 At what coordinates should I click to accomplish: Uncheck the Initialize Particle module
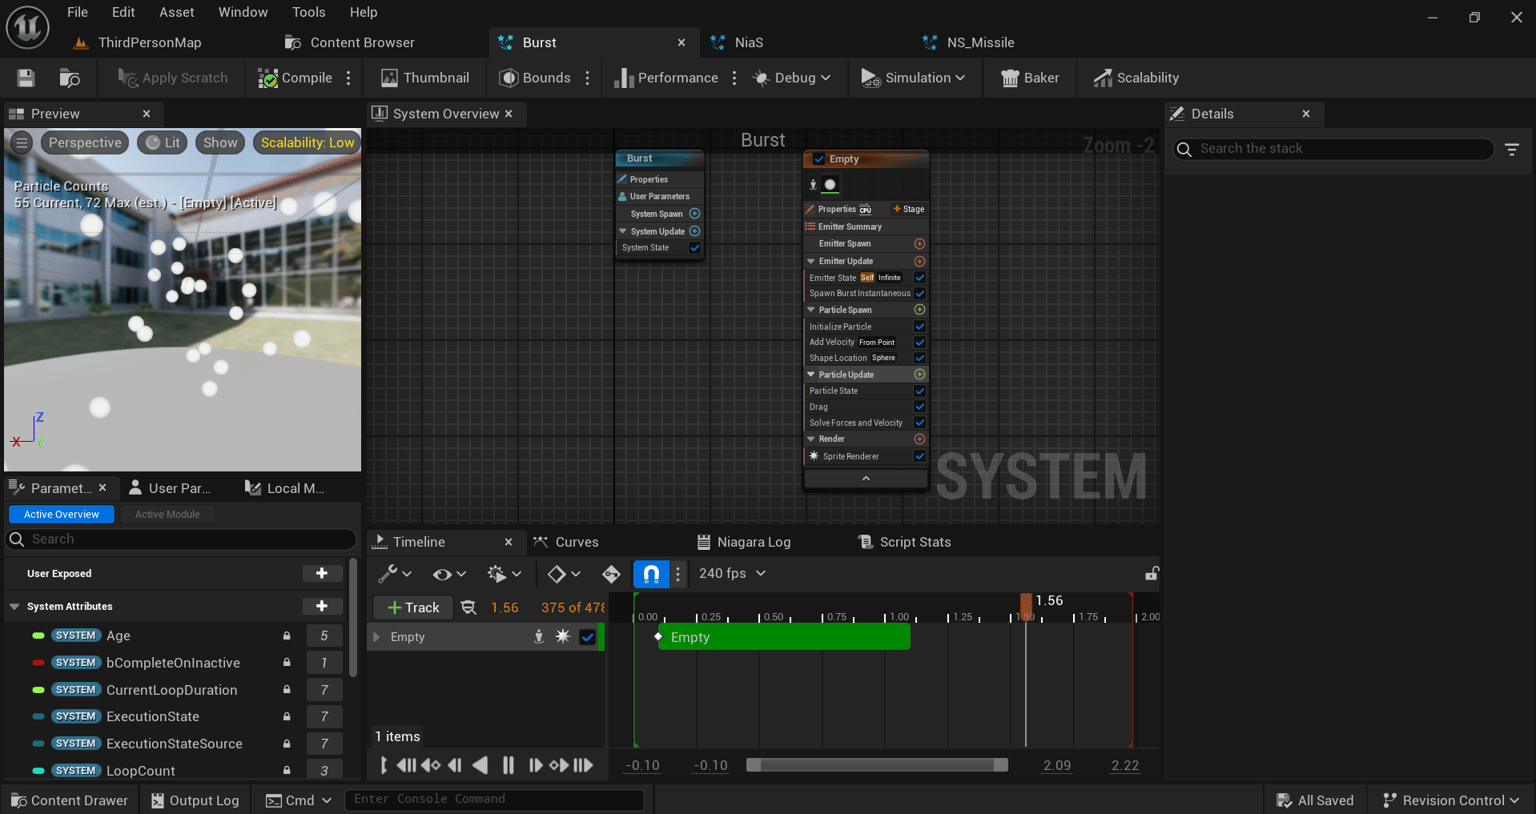tap(920, 327)
